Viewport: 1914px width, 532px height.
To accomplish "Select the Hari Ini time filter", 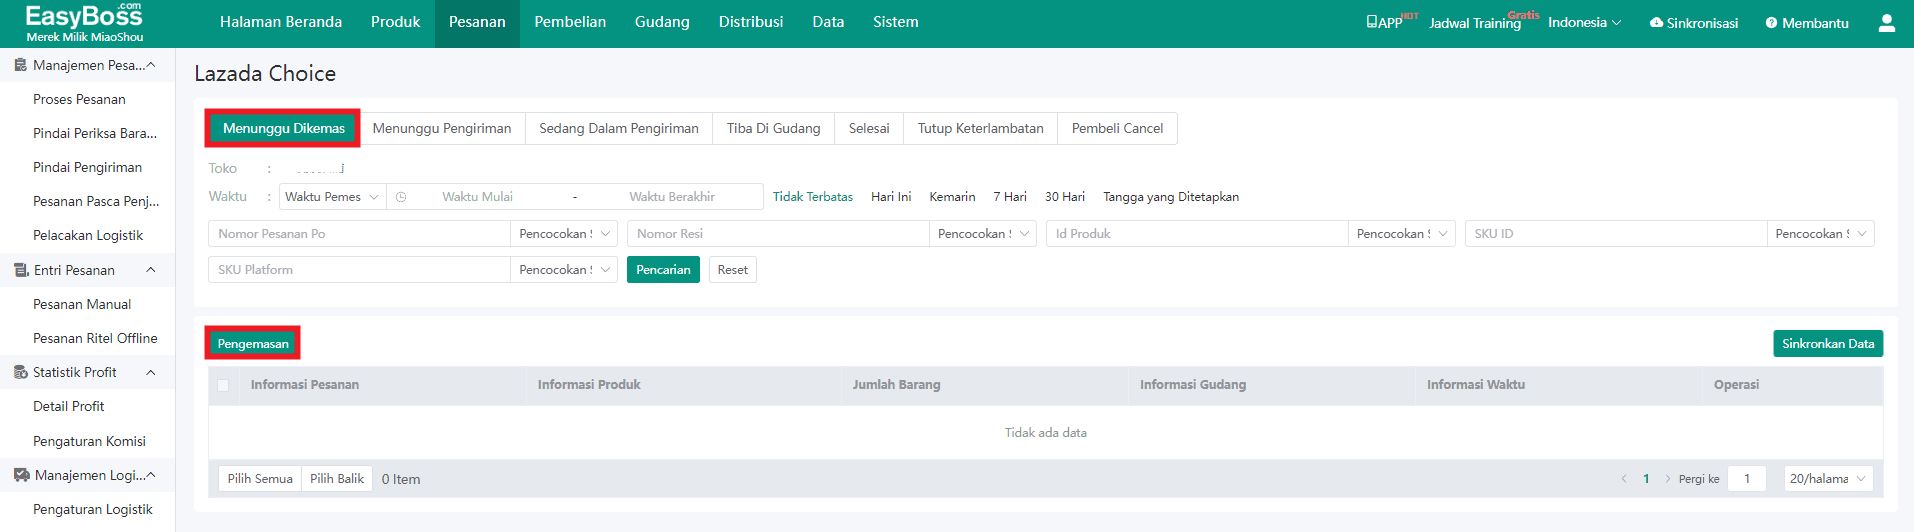I will click(891, 197).
